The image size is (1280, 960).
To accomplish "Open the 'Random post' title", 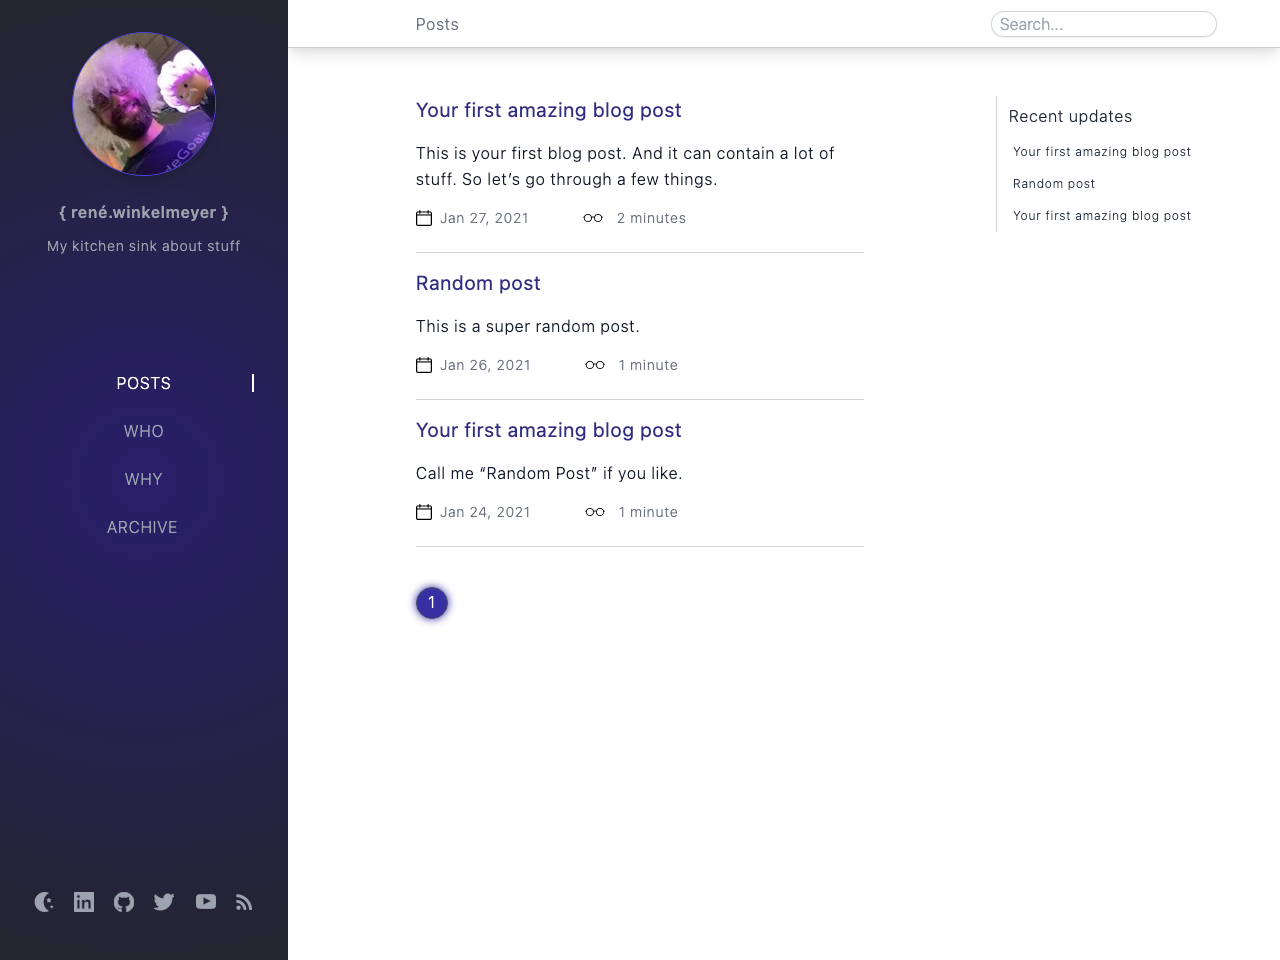I will tap(478, 284).
